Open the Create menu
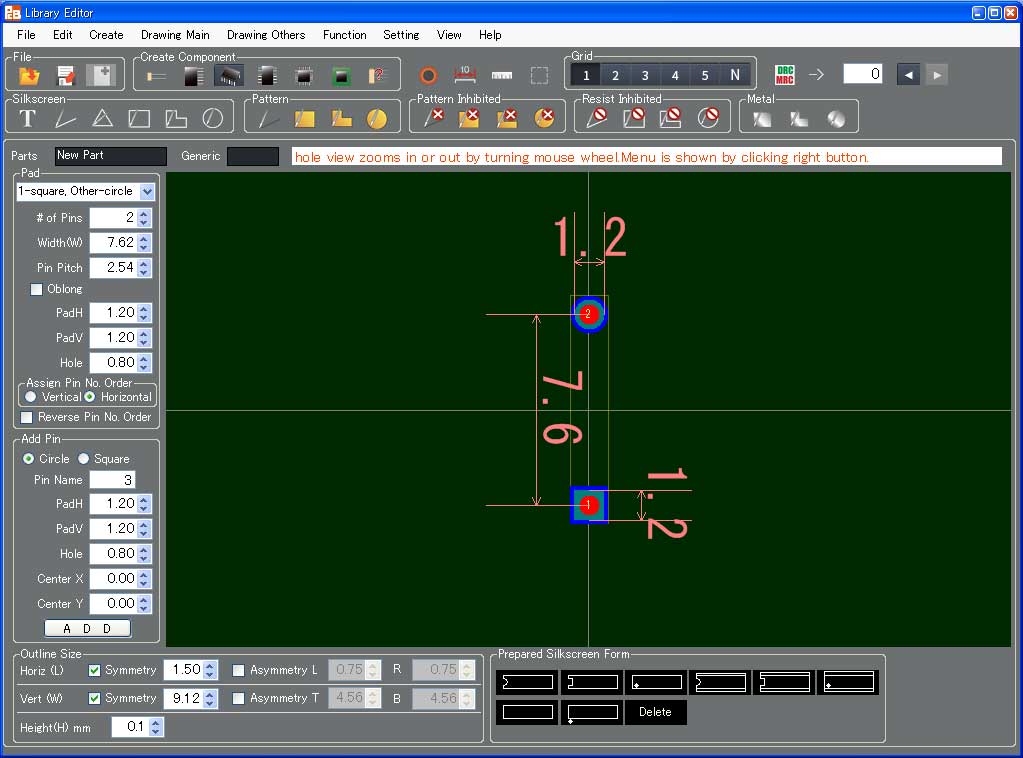This screenshot has width=1023, height=758. [x=106, y=35]
